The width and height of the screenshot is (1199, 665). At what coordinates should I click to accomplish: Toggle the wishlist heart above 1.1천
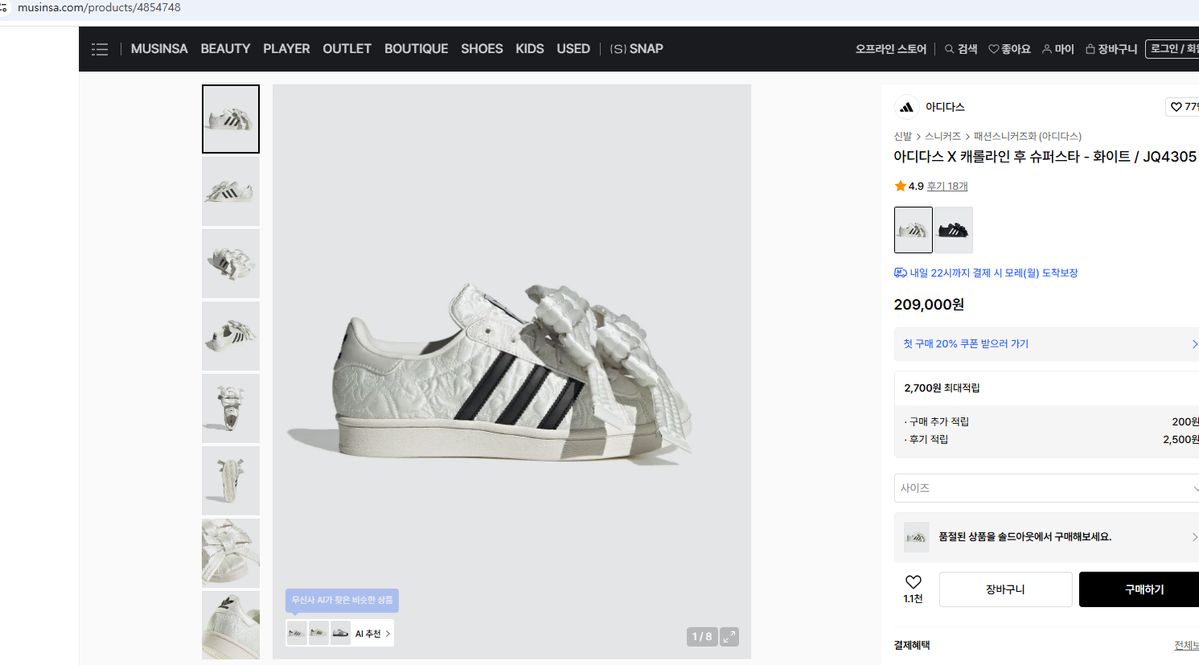[913, 582]
